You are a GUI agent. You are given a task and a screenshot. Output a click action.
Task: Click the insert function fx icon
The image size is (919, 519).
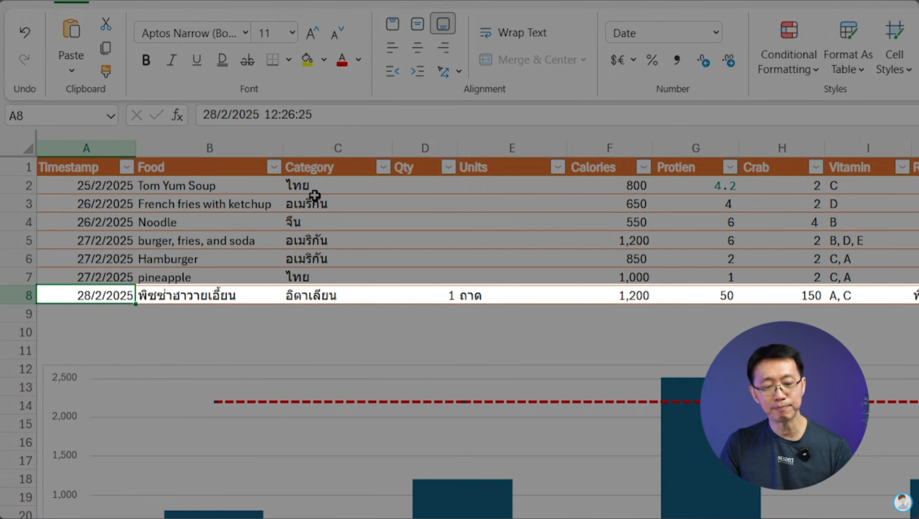(x=177, y=115)
